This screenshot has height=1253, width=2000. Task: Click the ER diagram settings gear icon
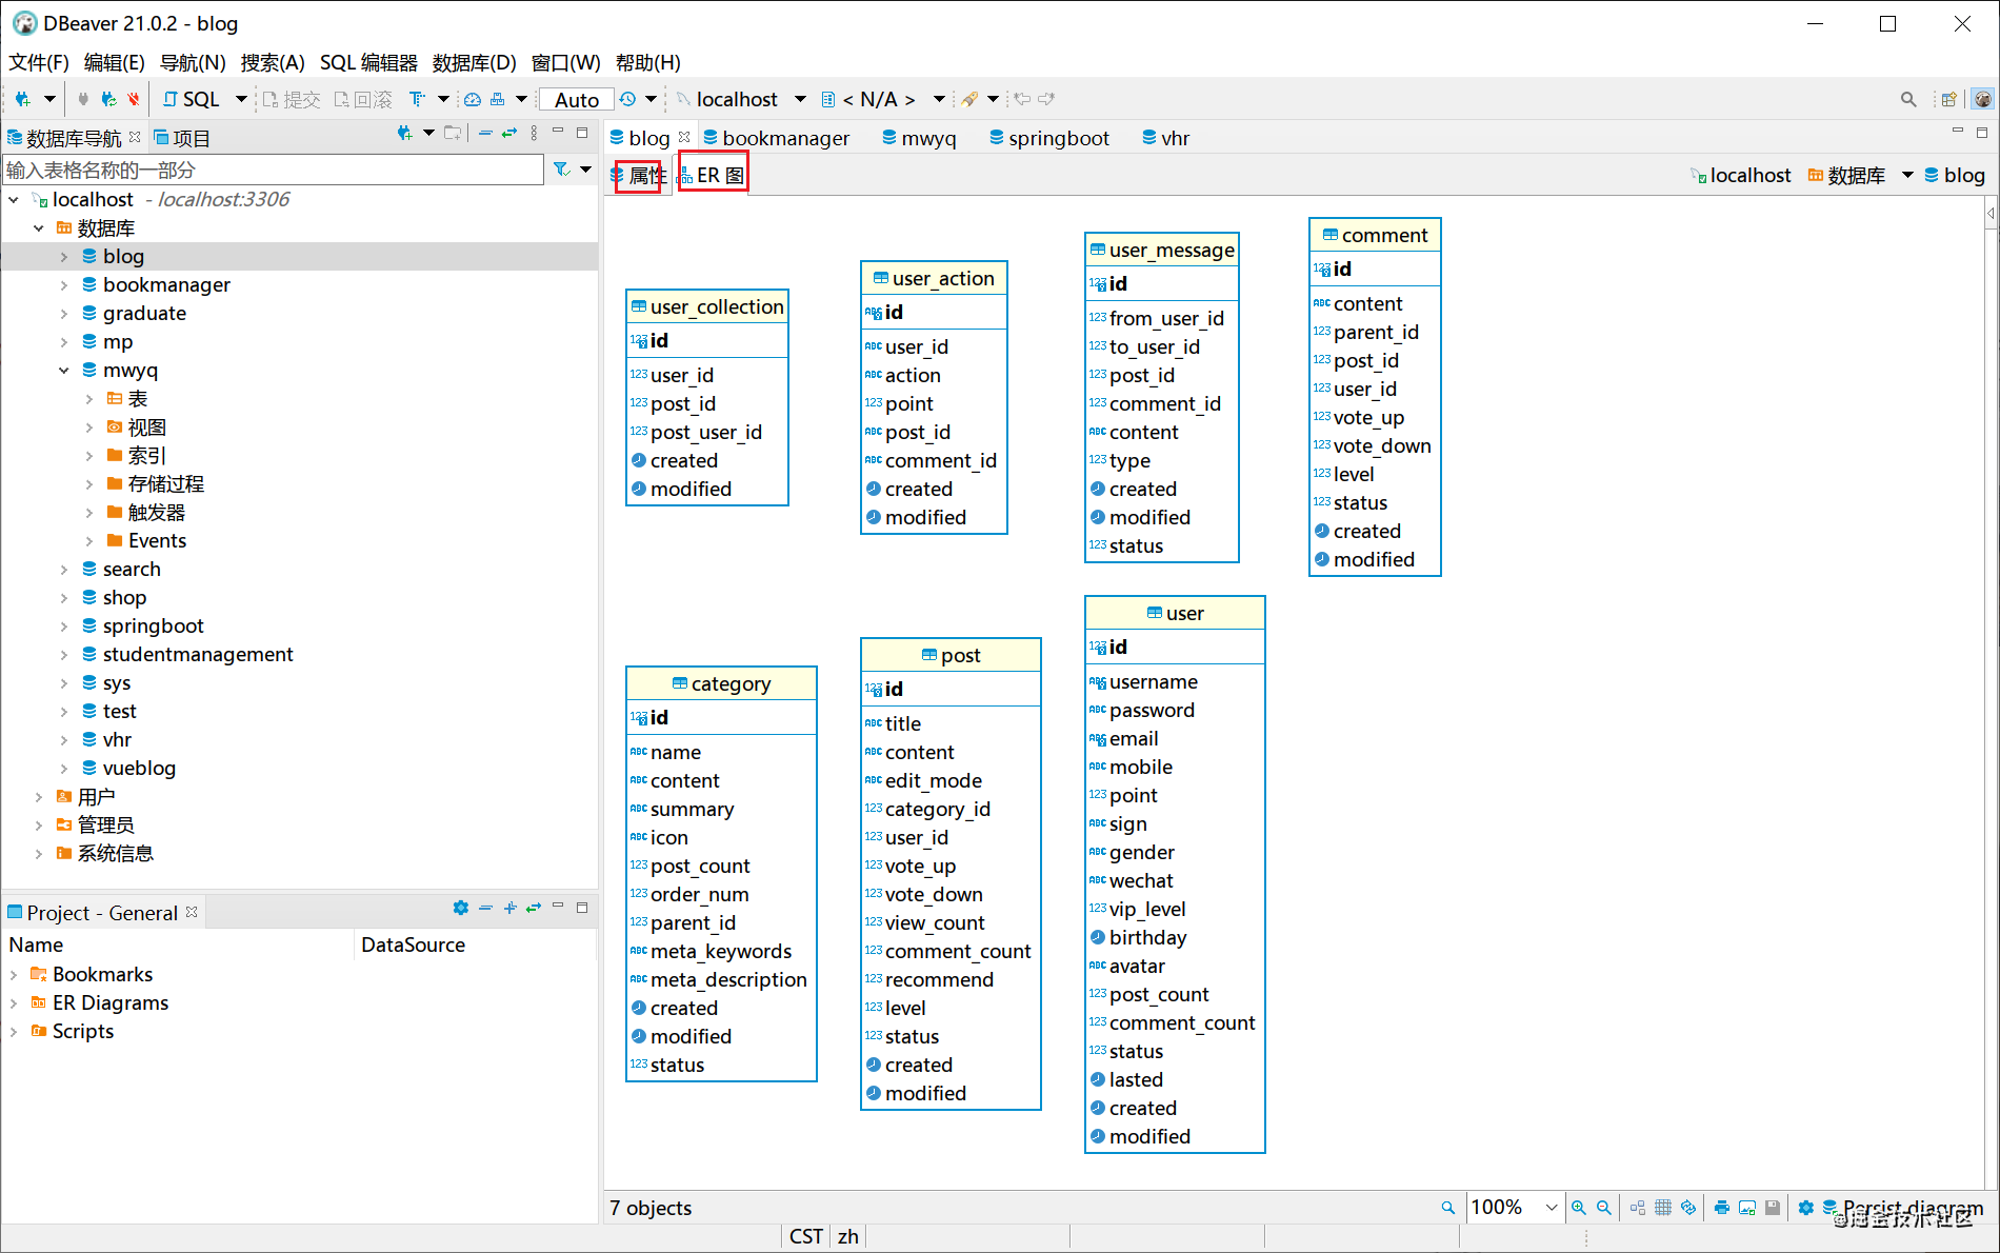pyautogui.click(x=1805, y=1207)
